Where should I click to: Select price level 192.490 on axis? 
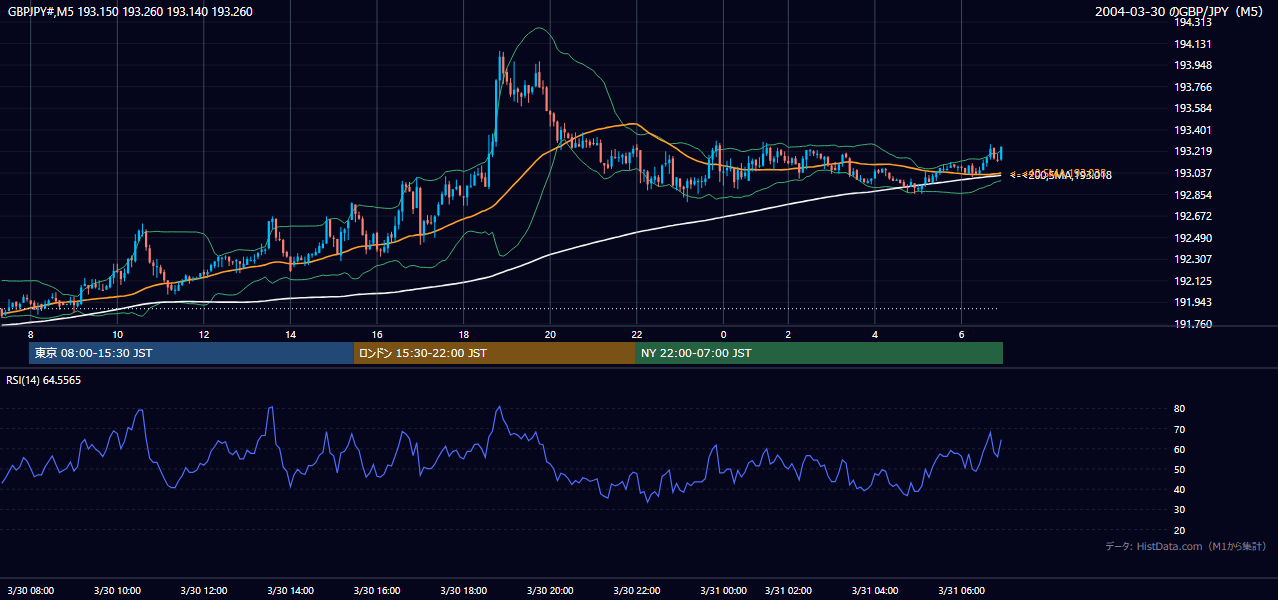coord(1193,238)
